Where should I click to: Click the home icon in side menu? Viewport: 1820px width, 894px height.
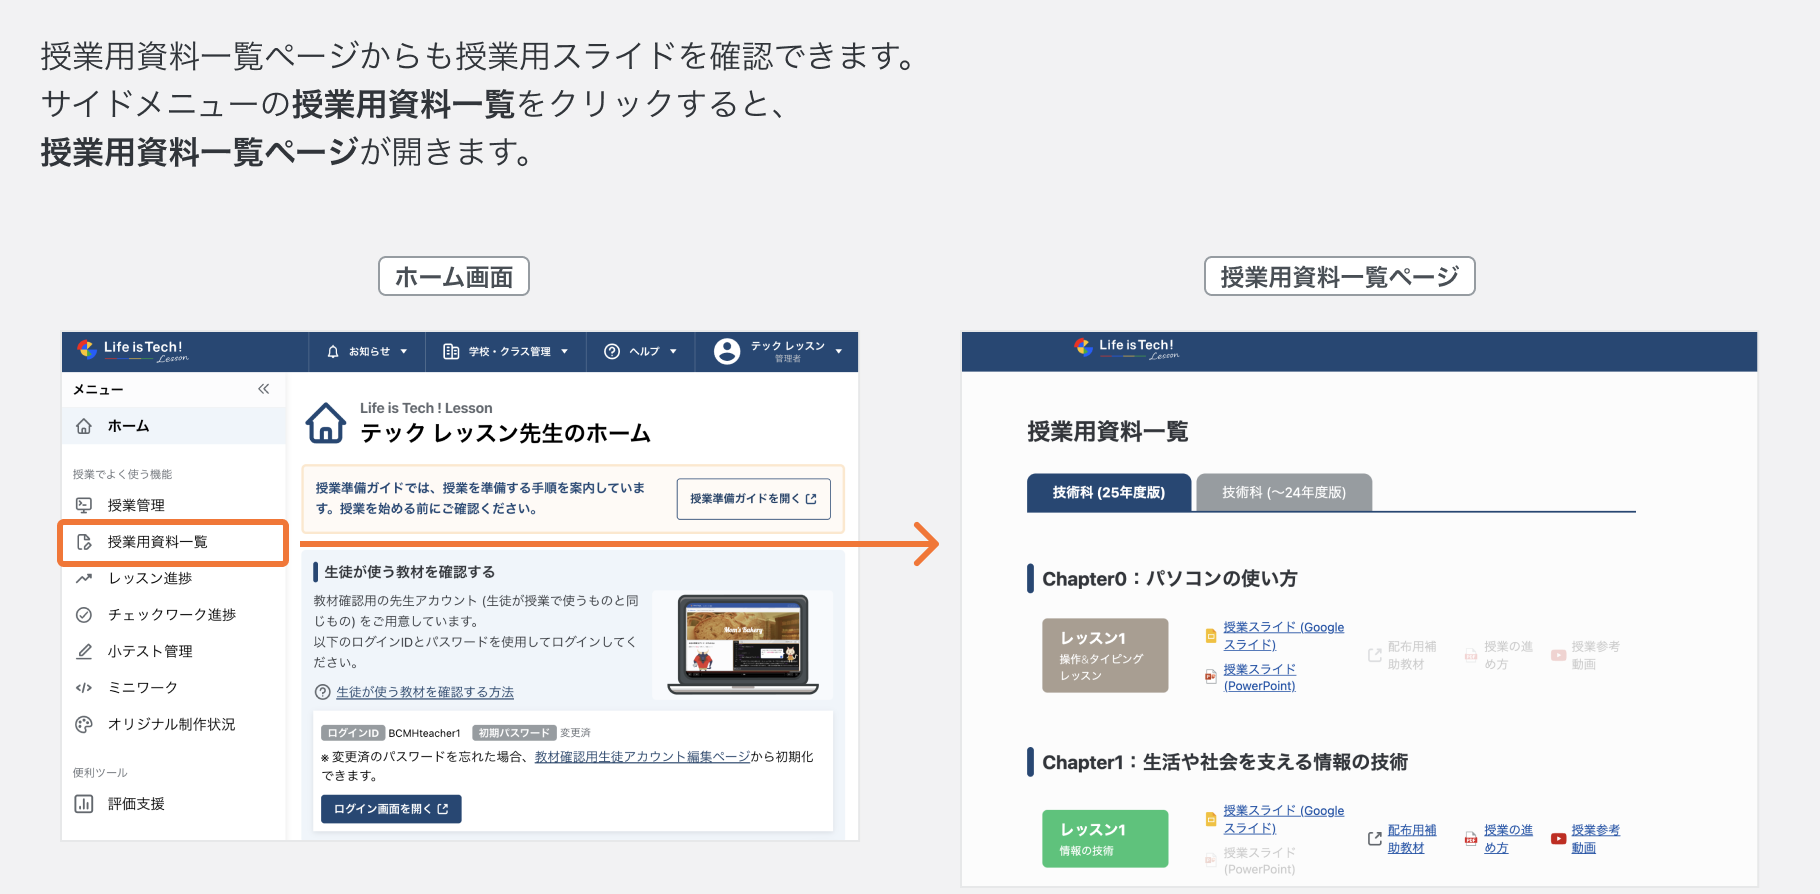pyautogui.click(x=84, y=426)
